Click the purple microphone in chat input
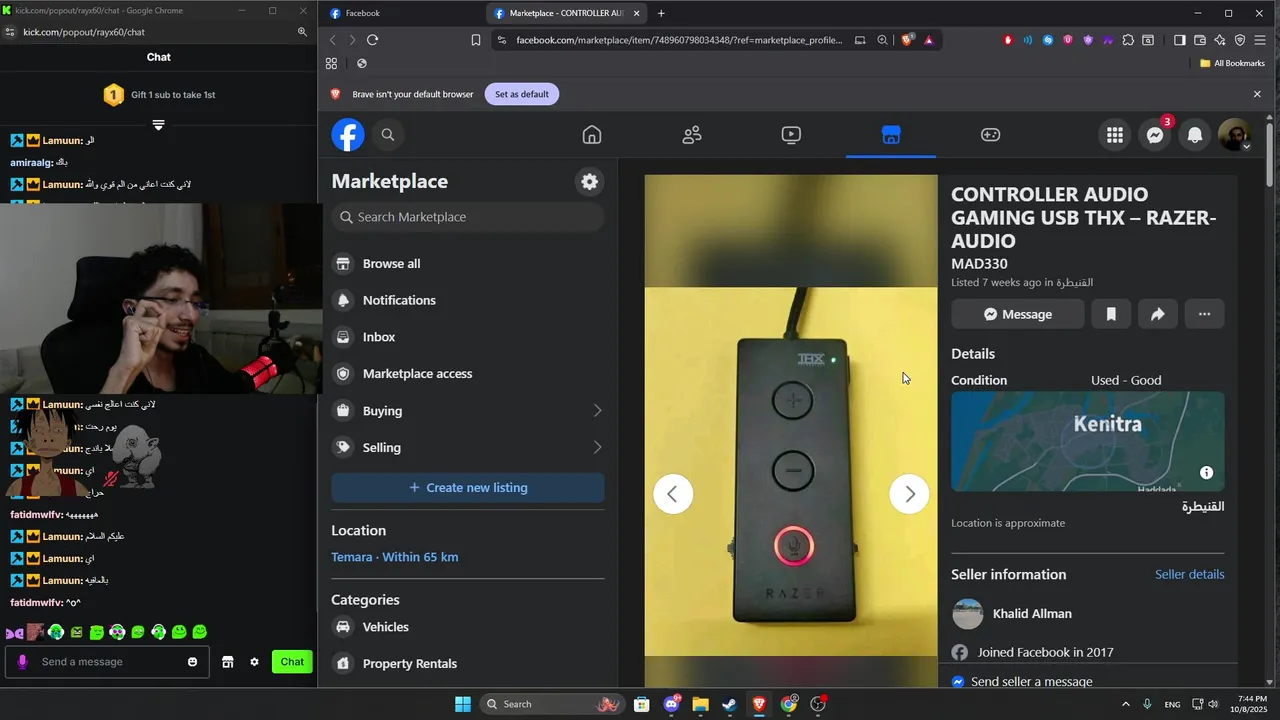The width and height of the screenshot is (1280, 720). tap(23, 662)
